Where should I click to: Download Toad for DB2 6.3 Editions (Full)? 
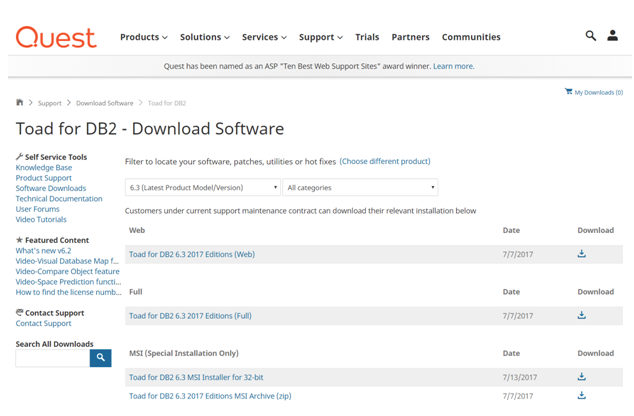(x=581, y=315)
